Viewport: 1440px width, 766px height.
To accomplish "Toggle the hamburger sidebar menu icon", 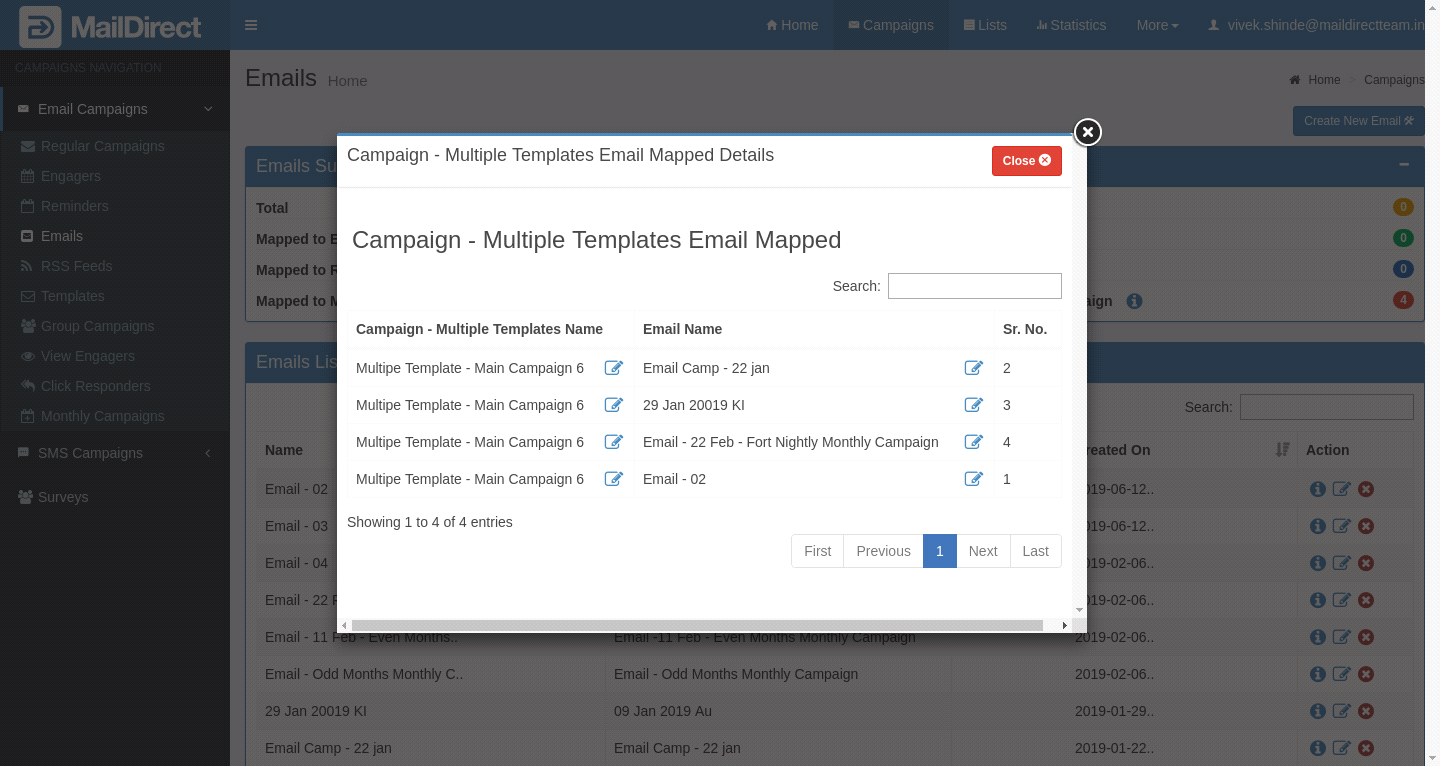I will 251,25.
